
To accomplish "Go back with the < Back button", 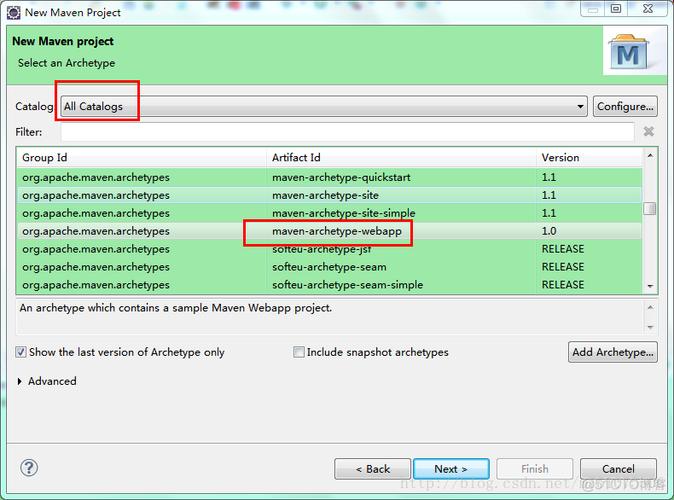I will coord(373,469).
